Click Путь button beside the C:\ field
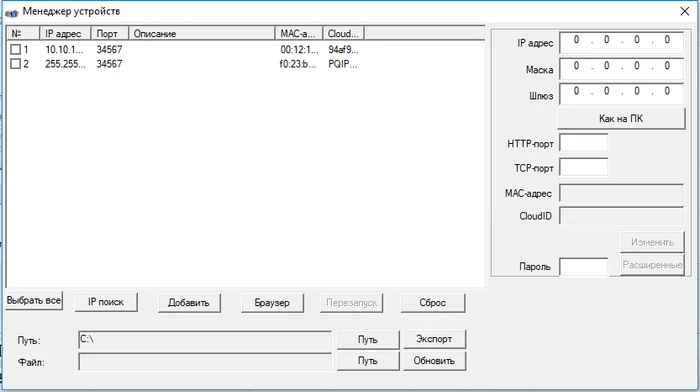The width and height of the screenshot is (700, 392). pyautogui.click(x=368, y=339)
